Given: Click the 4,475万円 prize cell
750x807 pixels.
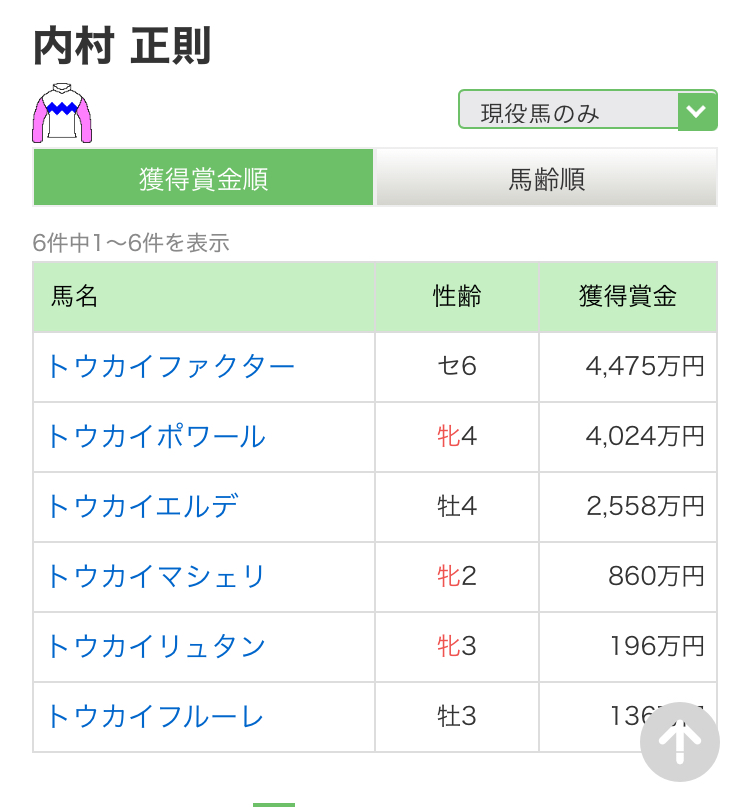Looking at the screenshot, I should pos(645,366).
